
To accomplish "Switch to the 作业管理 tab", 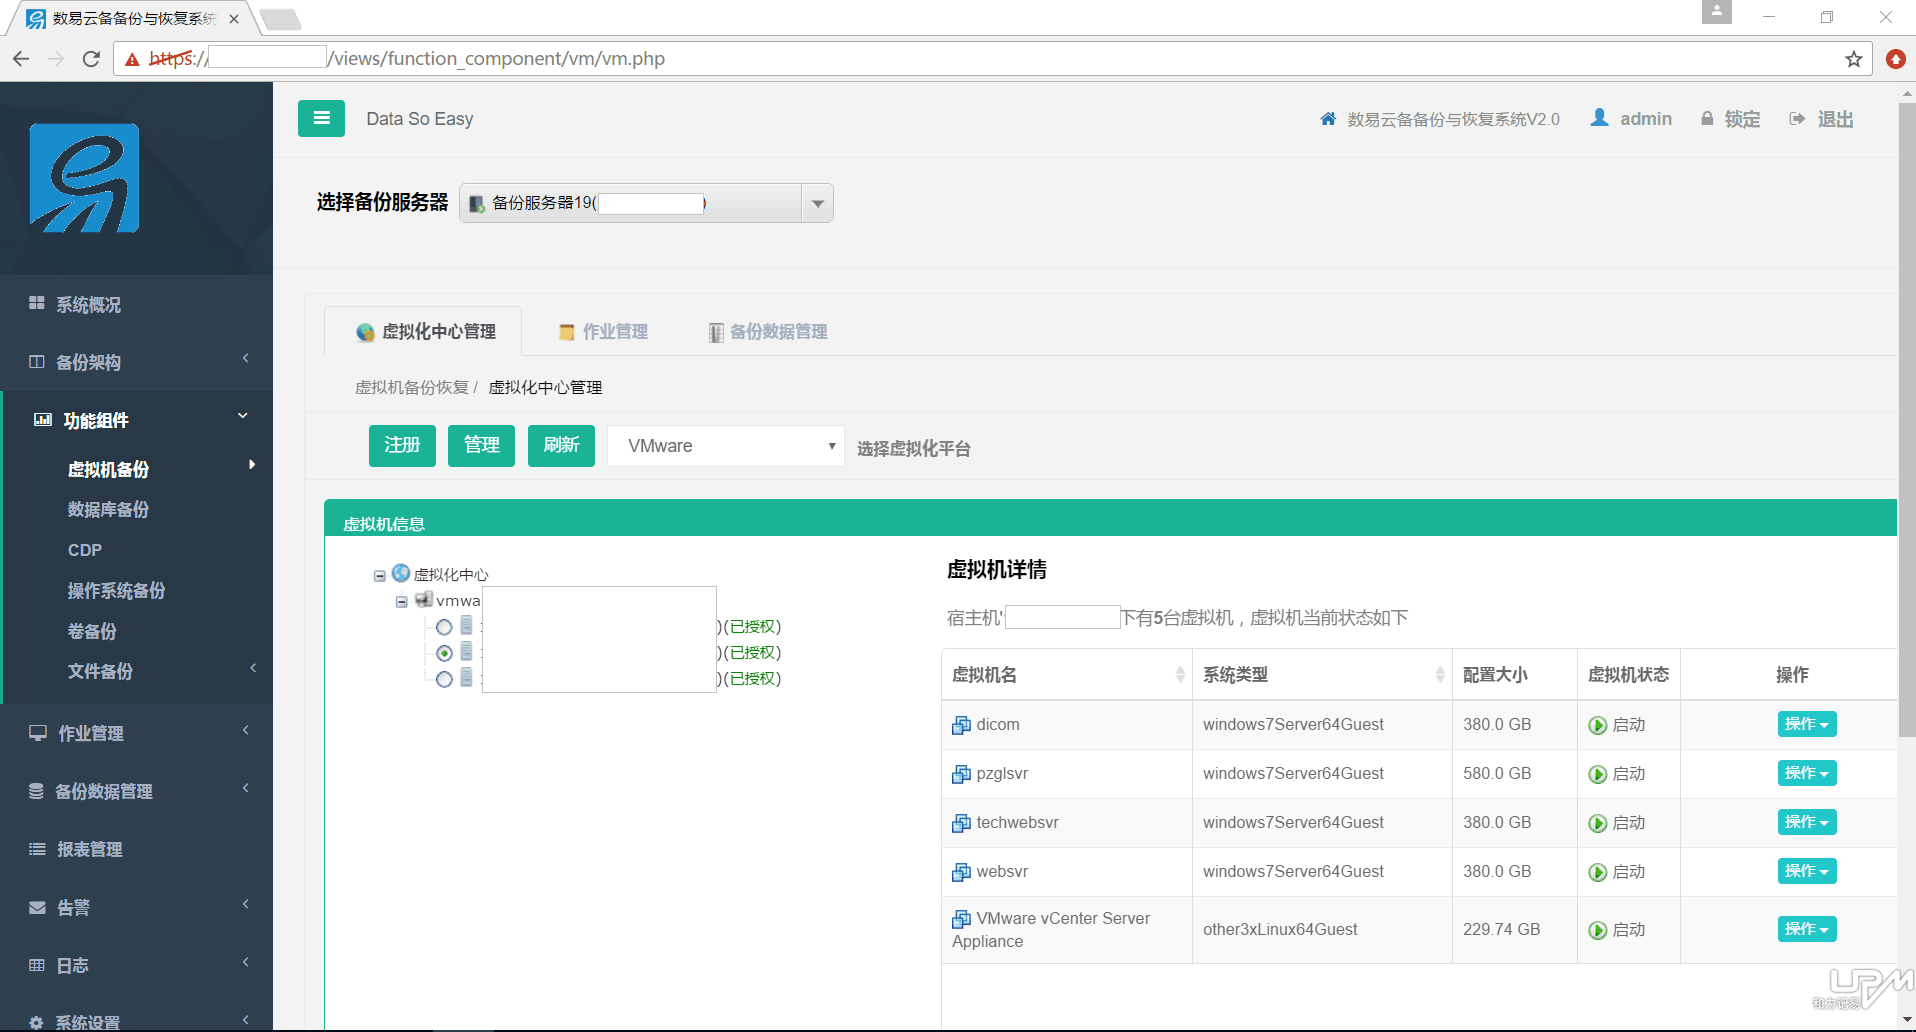I will point(603,332).
